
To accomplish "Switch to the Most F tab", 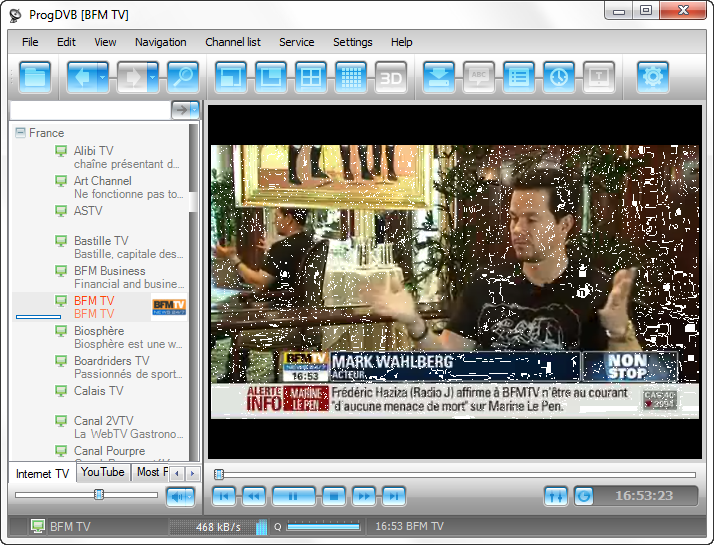I will 152,473.
